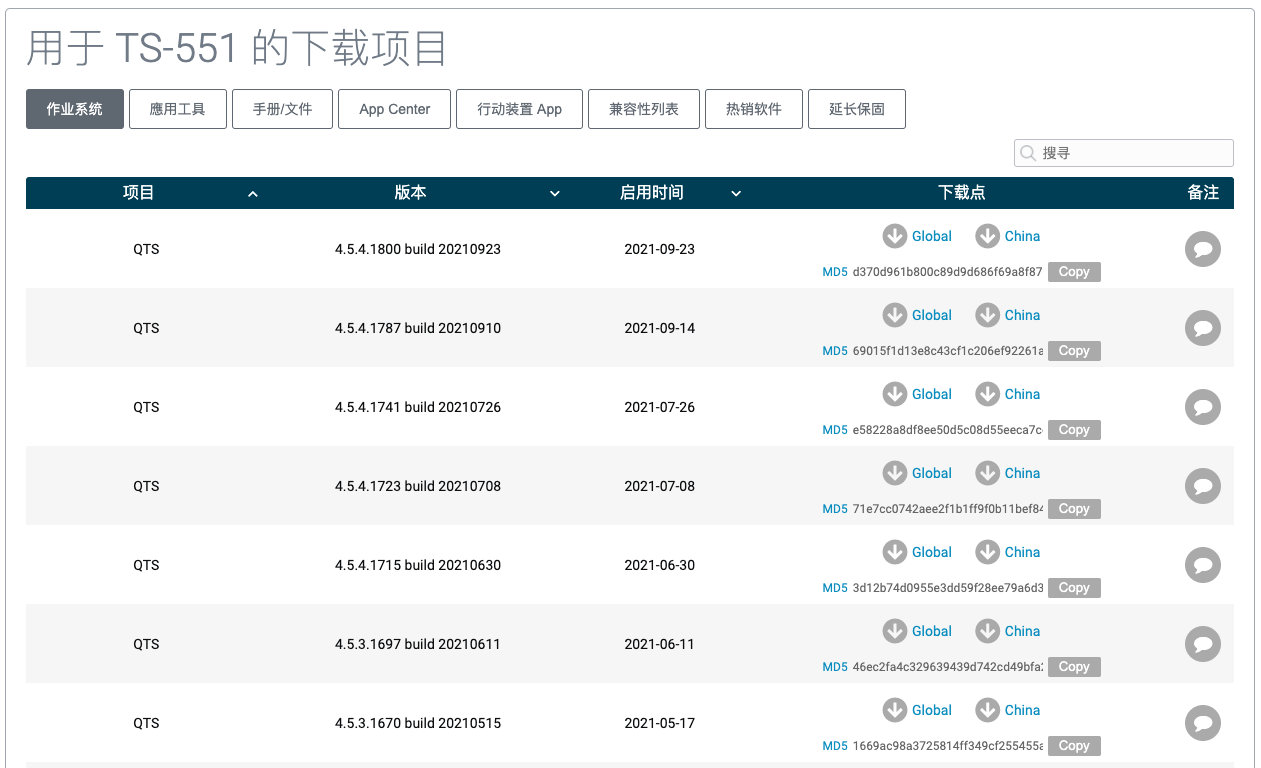Open the remark bubble for QTS 4.5.3.1670
Viewport: 1261px width, 768px height.
[x=1202, y=723]
